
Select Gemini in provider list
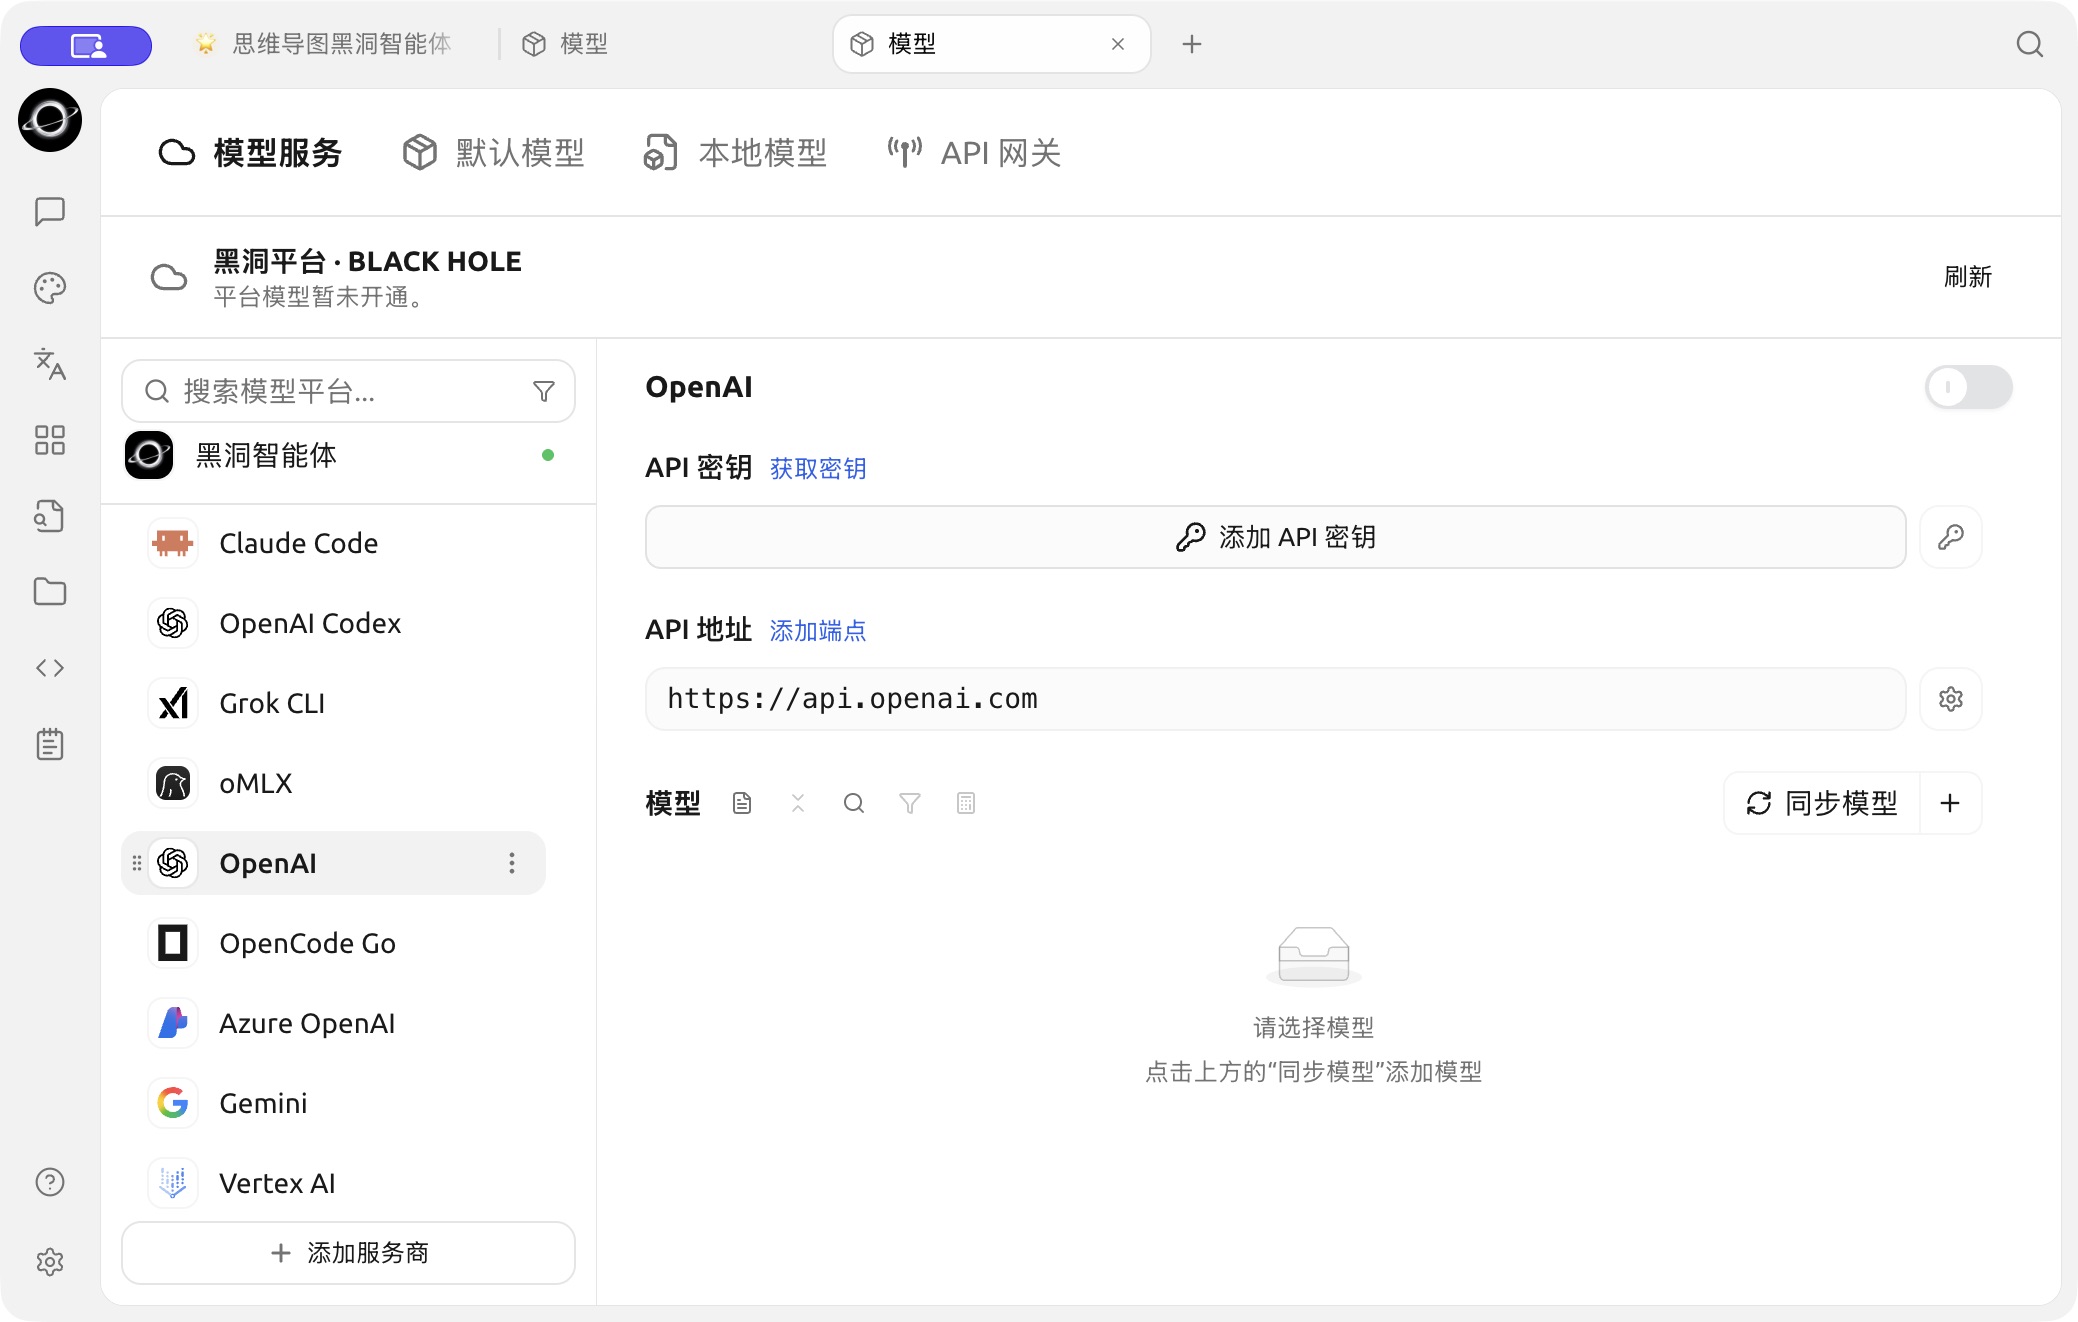pyautogui.click(x=335, y=1103)
